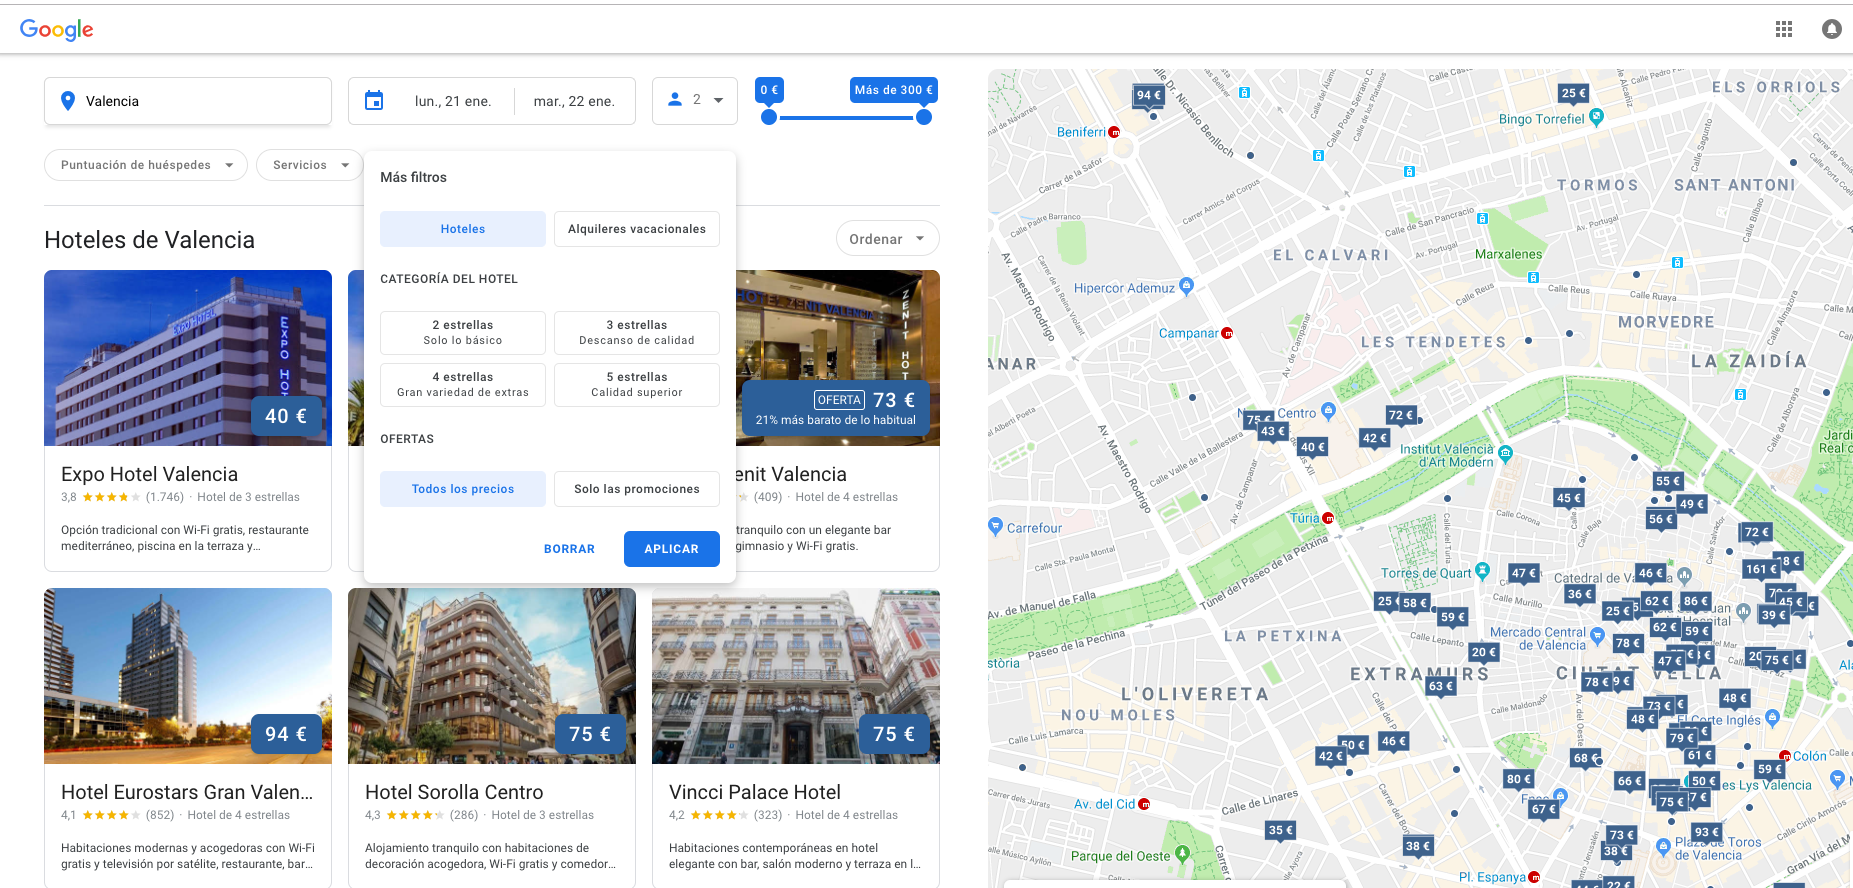
Task: Open the Expo Hotel Valencia photo
Action: coord(188,357)
